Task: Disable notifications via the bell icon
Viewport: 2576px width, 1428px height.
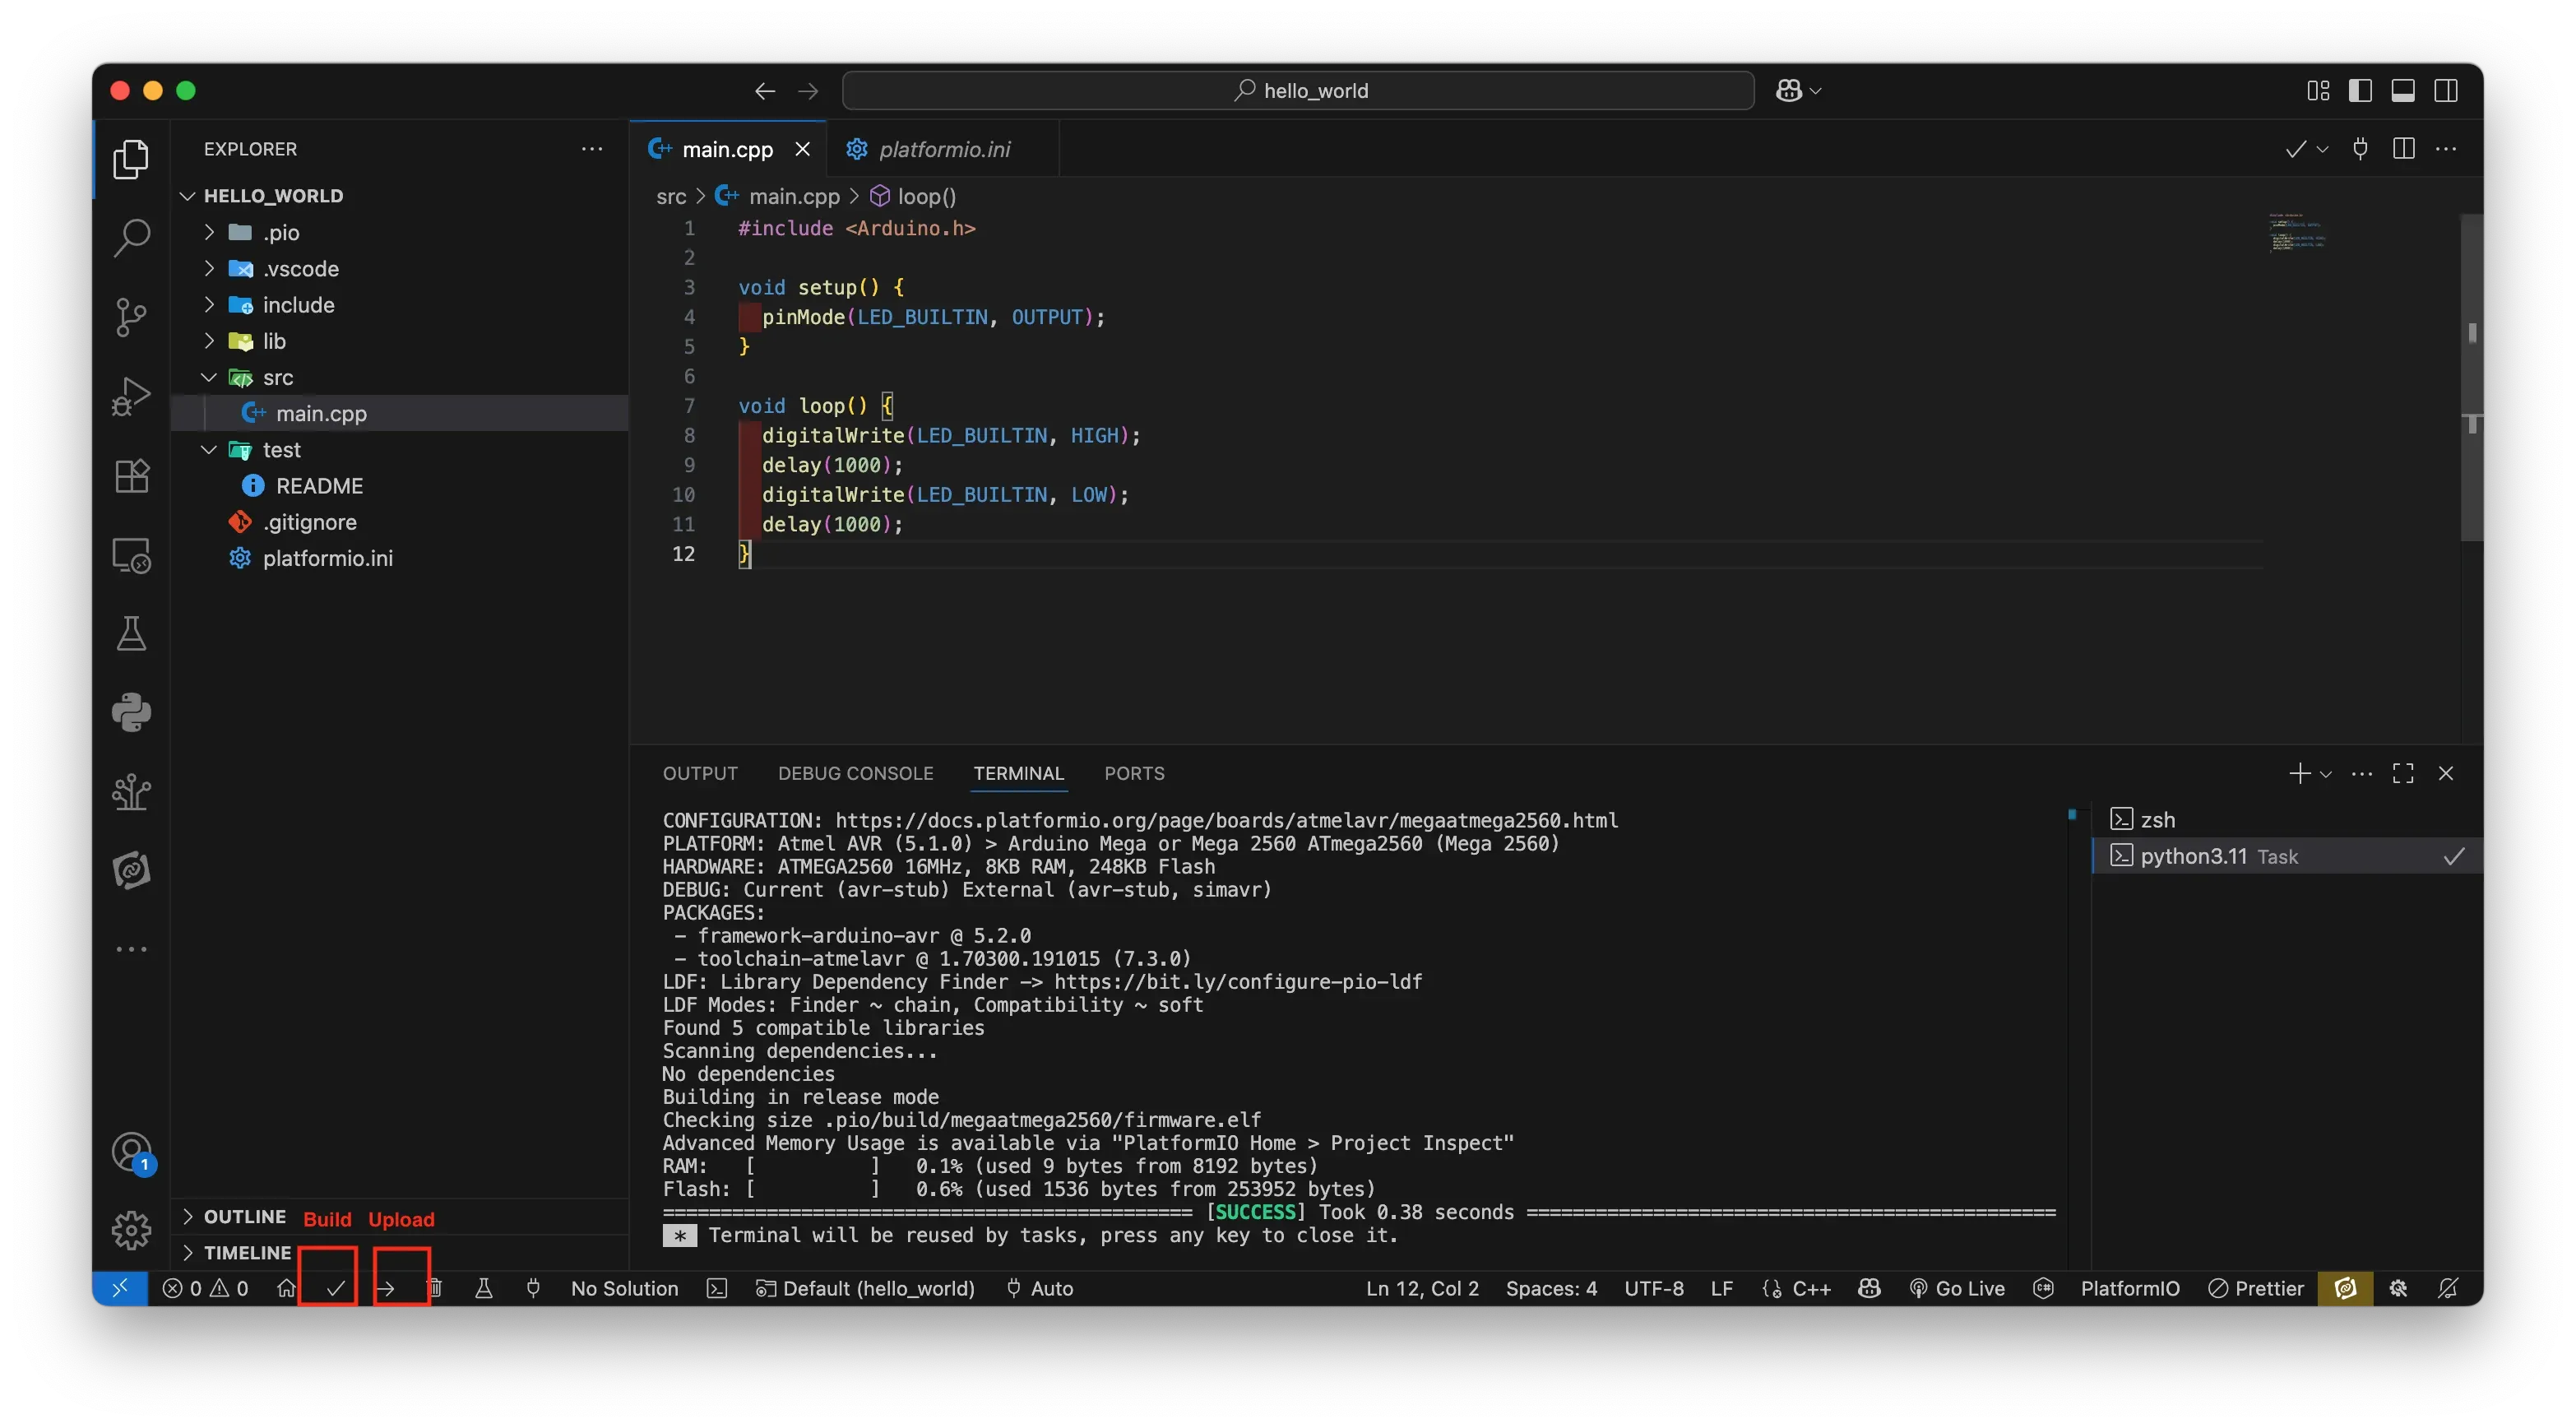Action: pyautogui.click(x=2447, y=1288)
